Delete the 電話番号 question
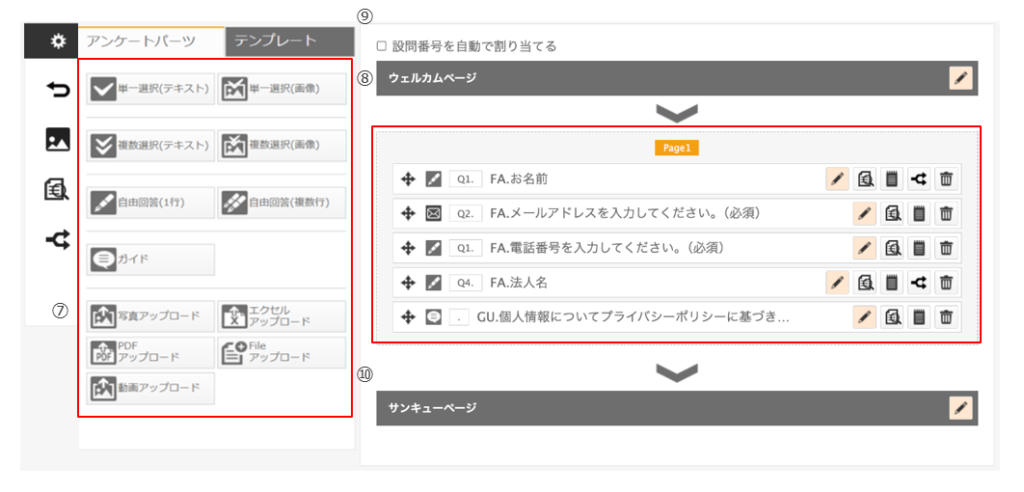This screenshot has width=1024, height=492. (946, 248)
